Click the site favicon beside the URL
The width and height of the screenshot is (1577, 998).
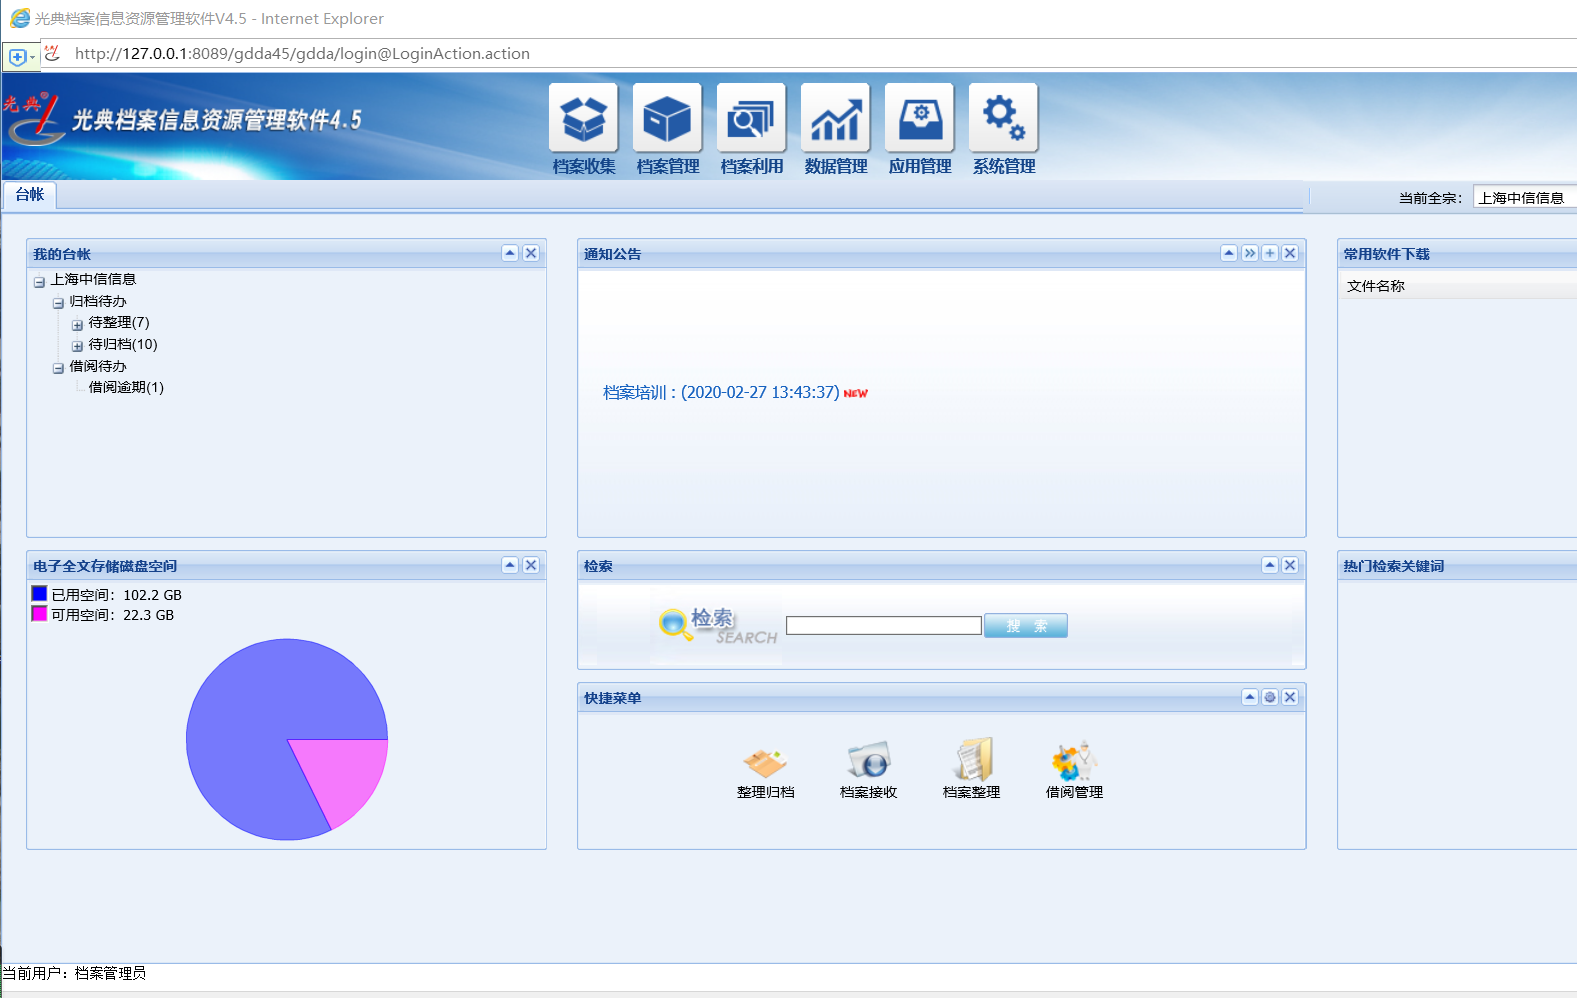(53, 53)
